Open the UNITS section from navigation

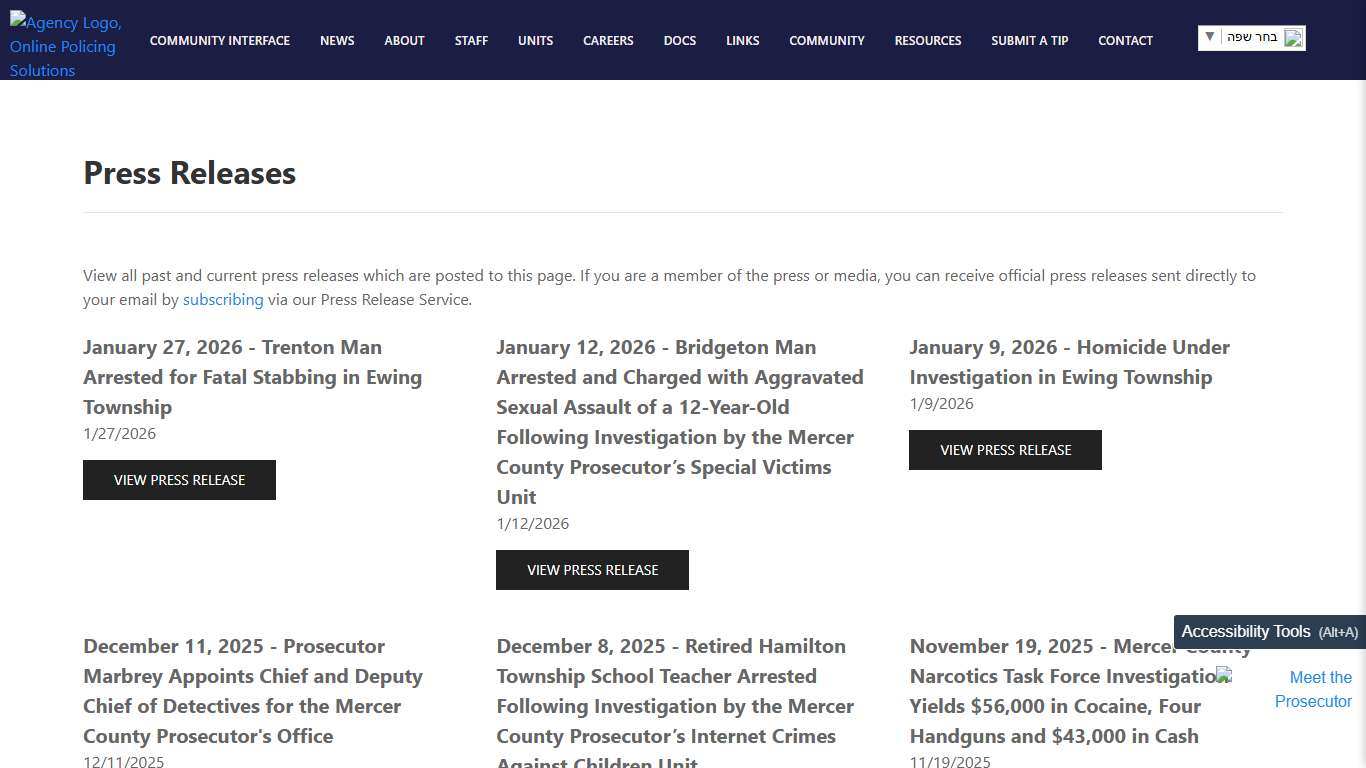535,41
